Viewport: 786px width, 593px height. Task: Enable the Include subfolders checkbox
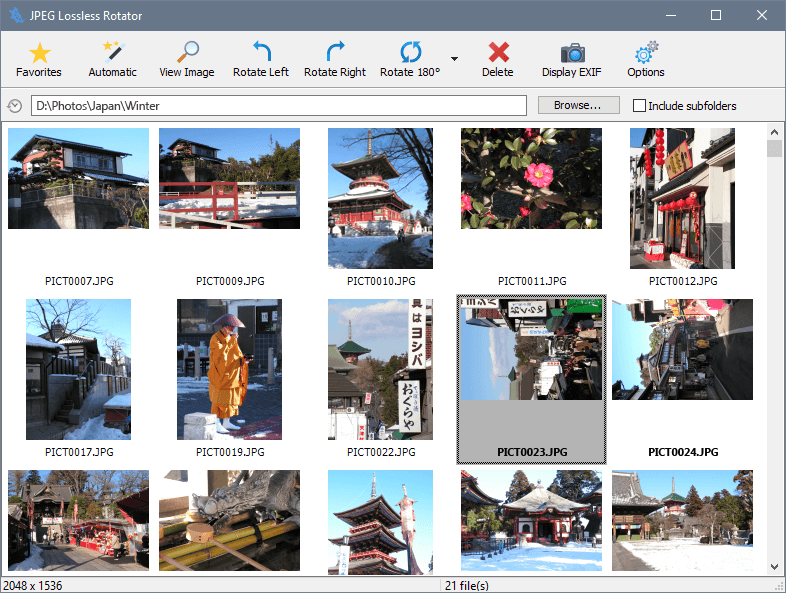point(640,106)
